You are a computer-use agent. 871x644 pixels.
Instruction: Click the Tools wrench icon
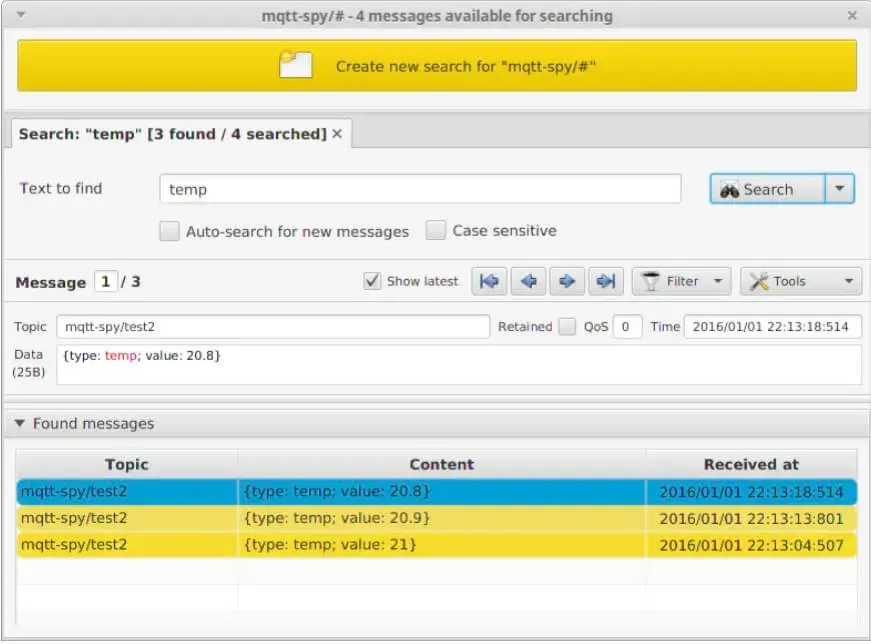pyautogui.click(x=759, y=282)
